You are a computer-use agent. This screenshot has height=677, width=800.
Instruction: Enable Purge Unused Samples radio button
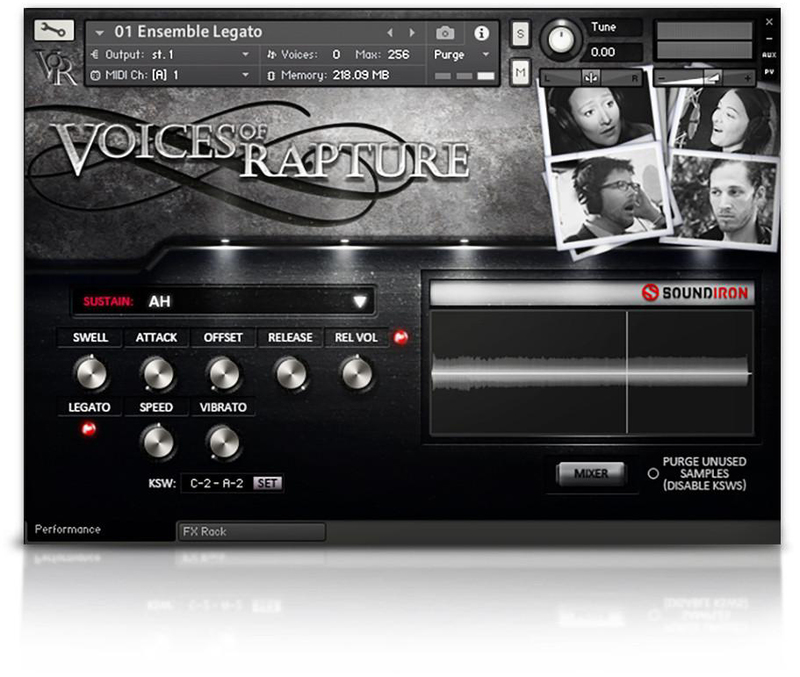click(653, 473)
